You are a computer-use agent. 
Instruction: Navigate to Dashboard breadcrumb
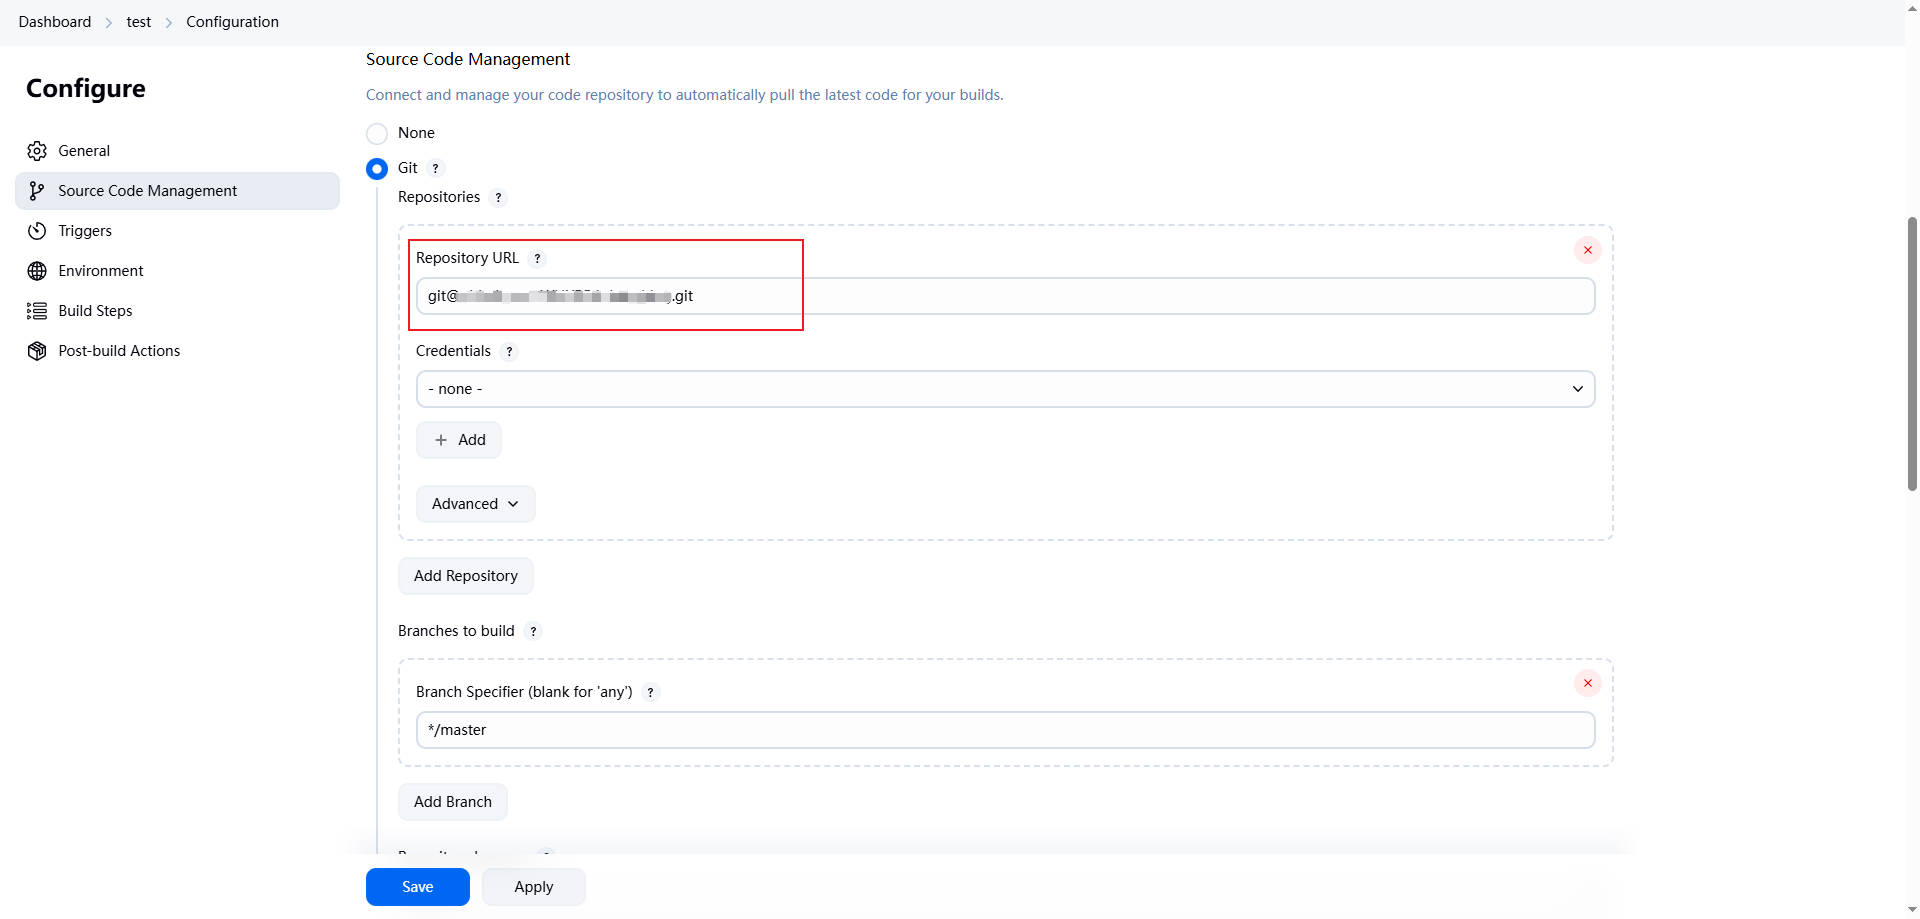coord(55,22)
